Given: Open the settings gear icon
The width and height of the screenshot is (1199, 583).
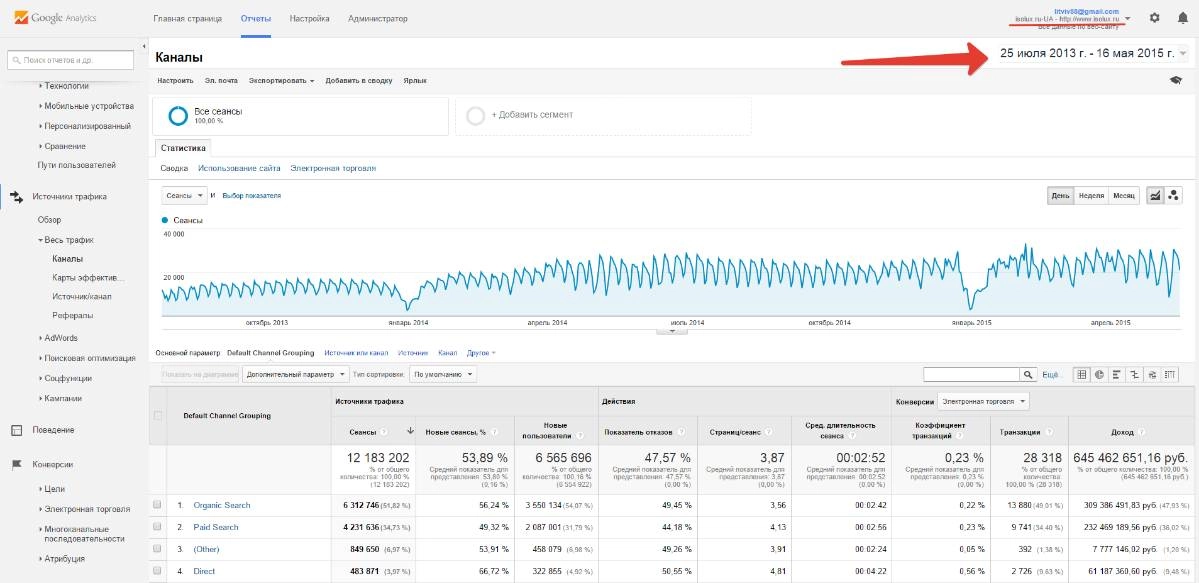Looking at the screenshot, I should pyautogui.click(x=1154, y=18).
